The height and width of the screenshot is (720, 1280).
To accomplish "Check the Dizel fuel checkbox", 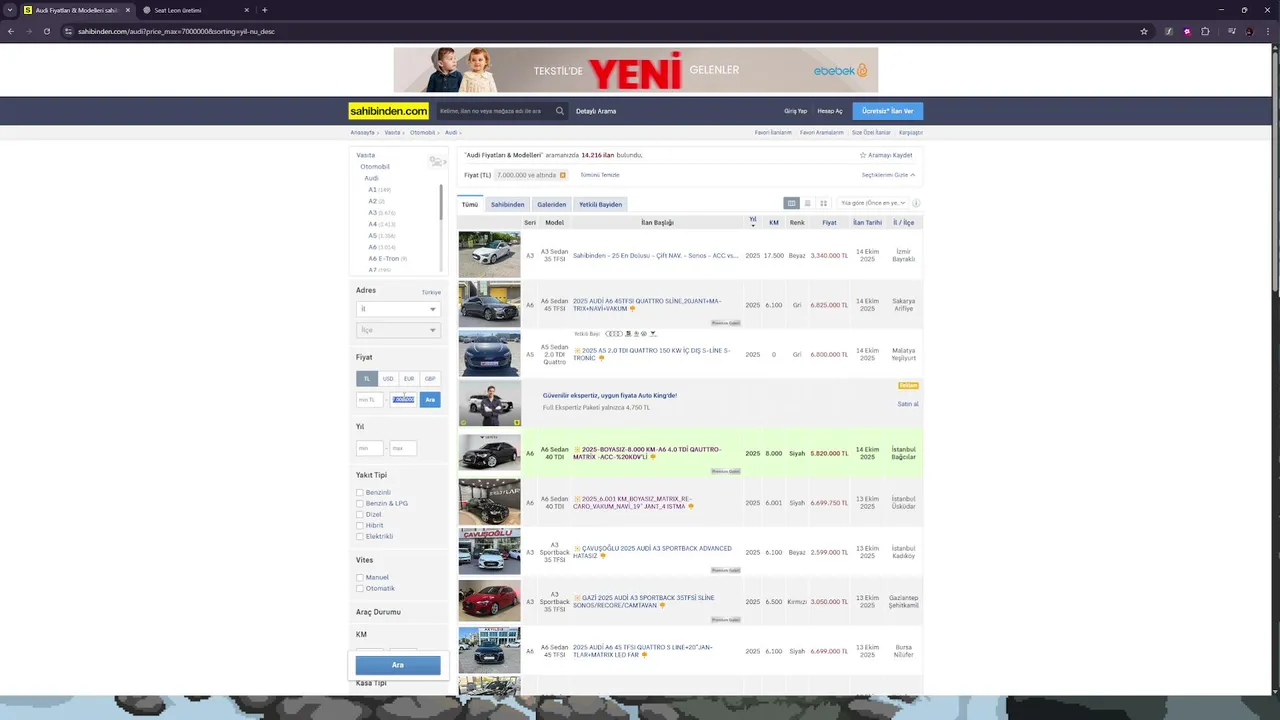I will click(360, 514).
